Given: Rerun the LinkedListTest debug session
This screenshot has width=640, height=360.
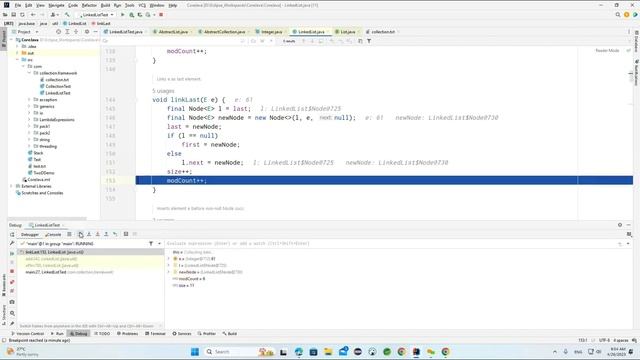Looking at the screenshot, I should 12,235.
